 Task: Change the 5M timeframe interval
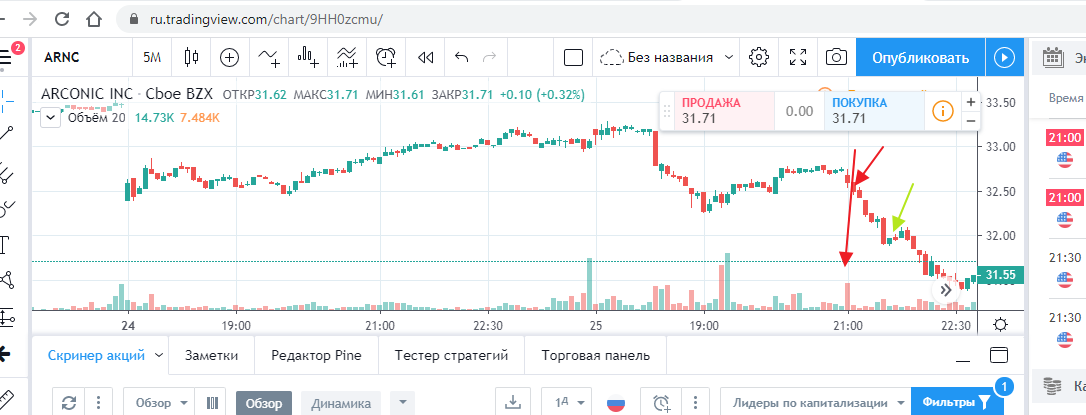click(x=153, y=57)
